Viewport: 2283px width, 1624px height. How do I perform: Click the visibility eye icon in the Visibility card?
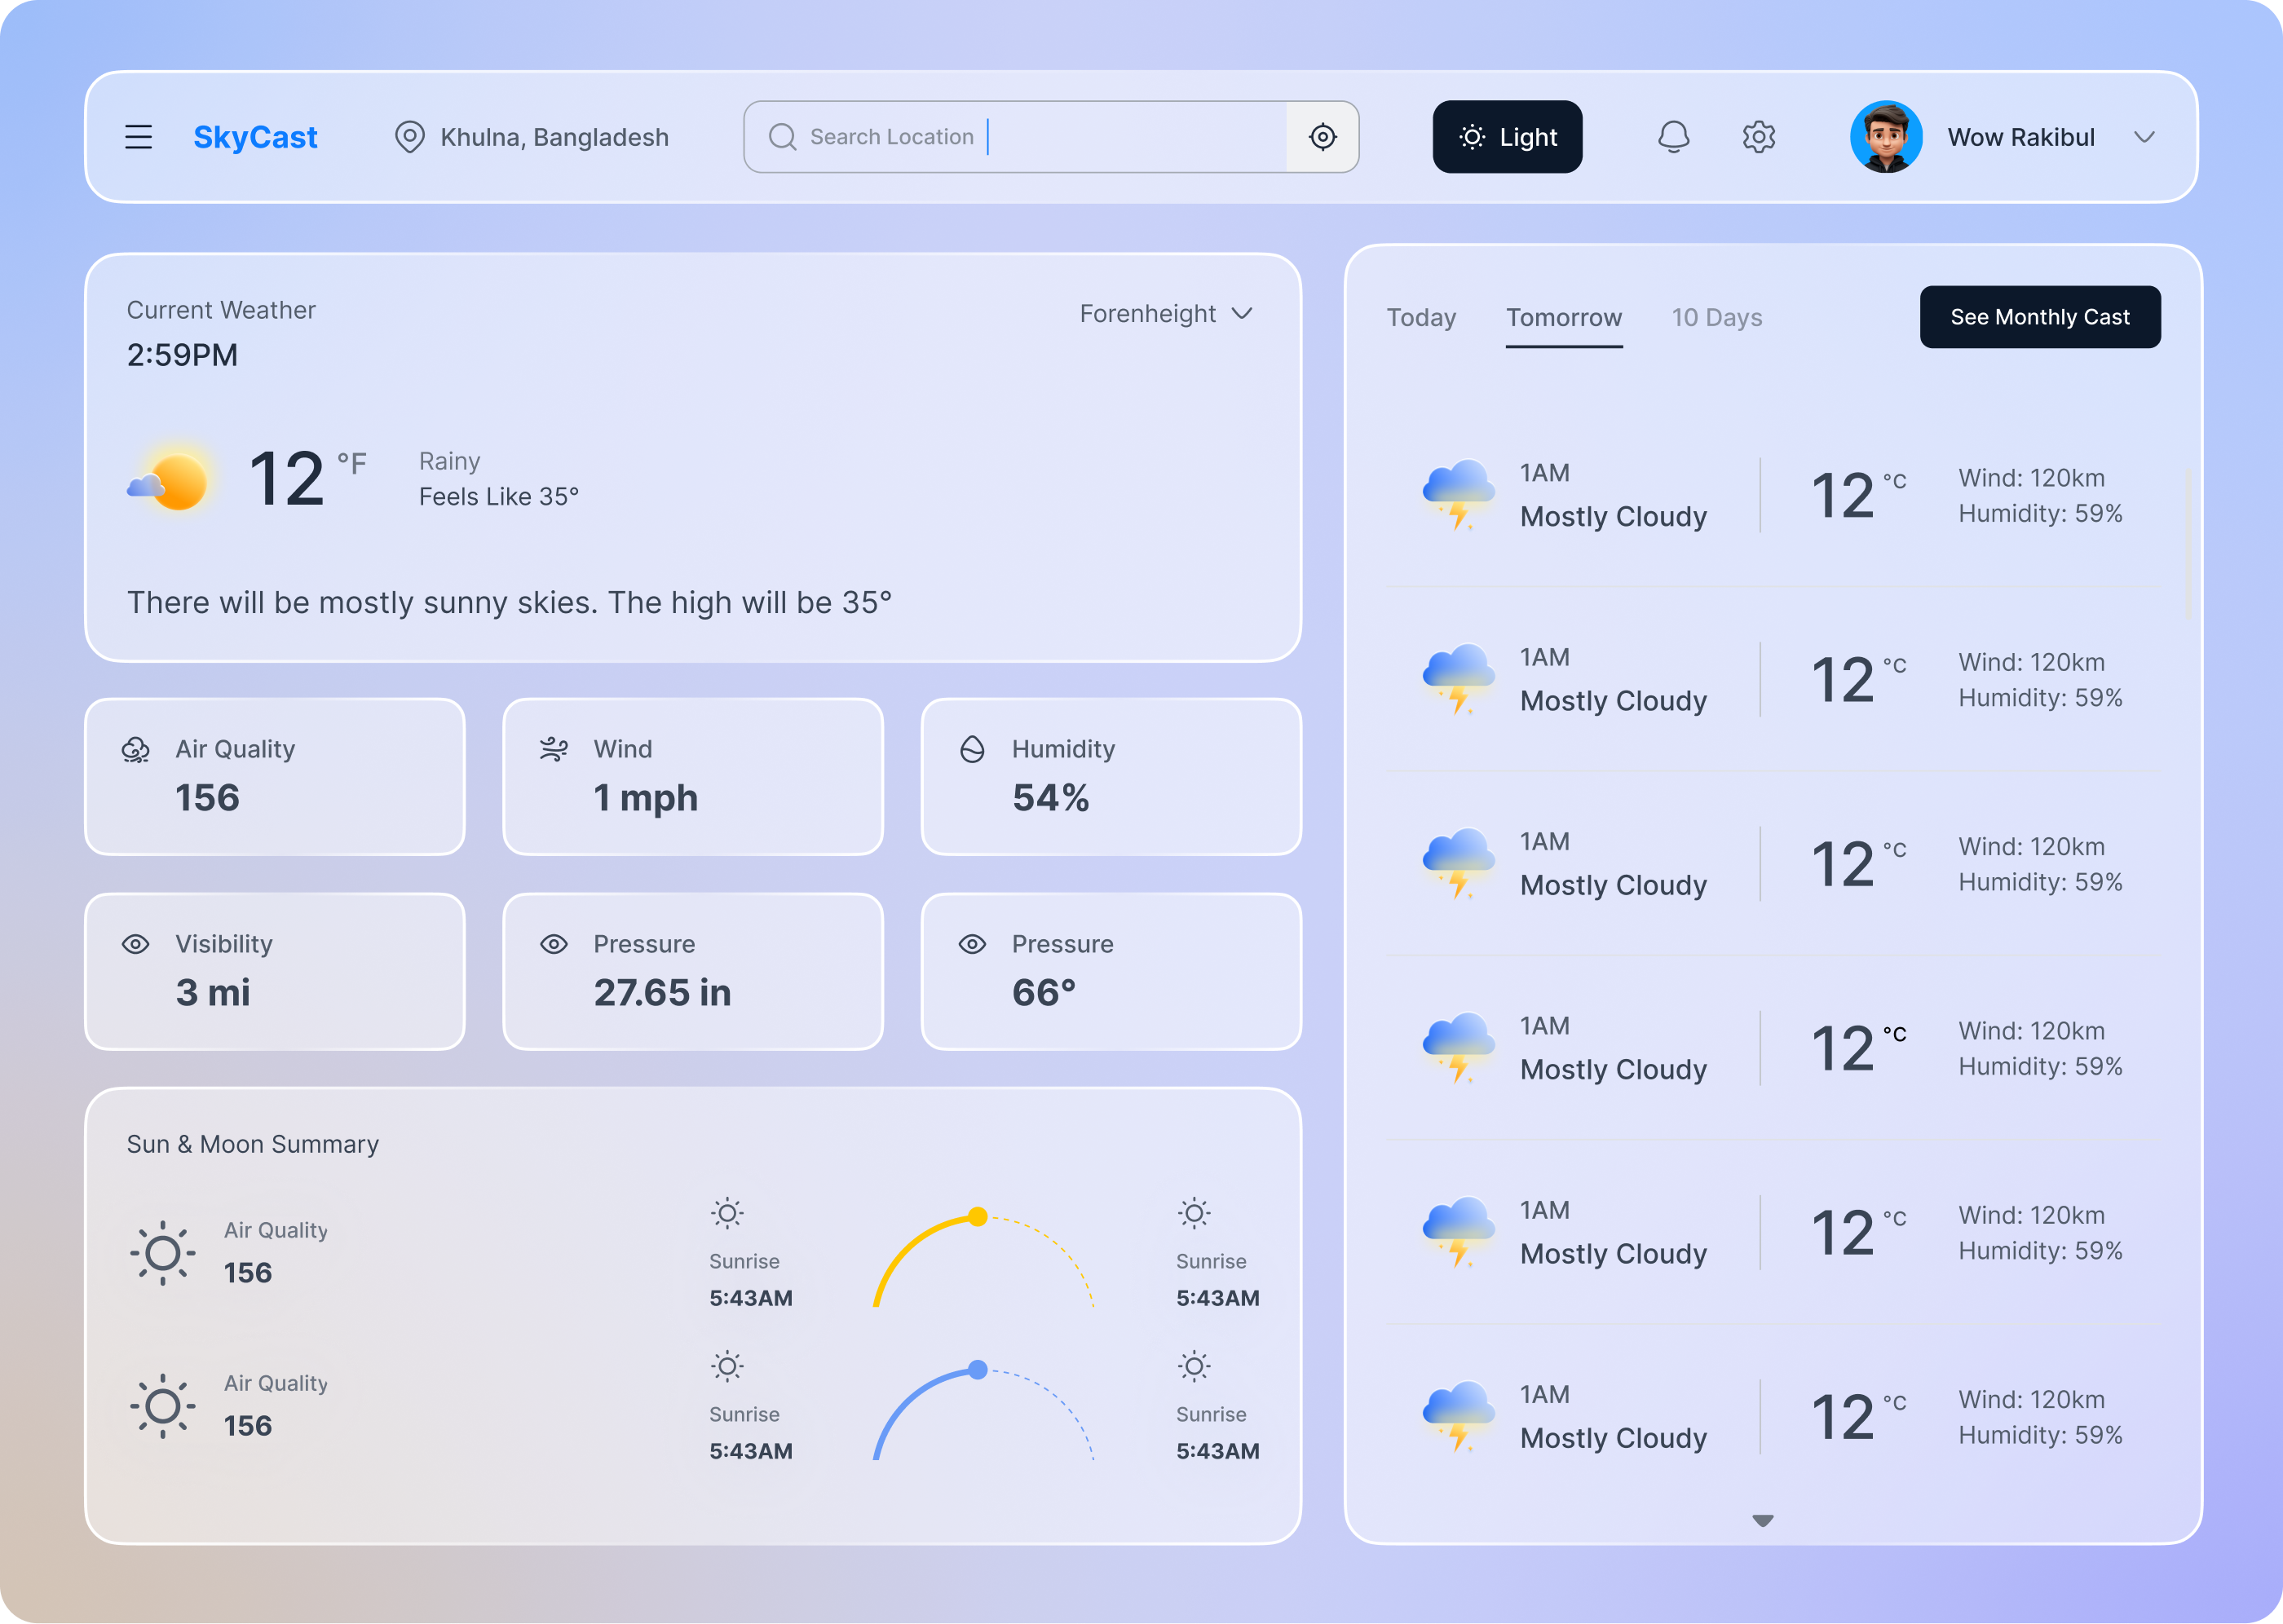coord(136,943)
